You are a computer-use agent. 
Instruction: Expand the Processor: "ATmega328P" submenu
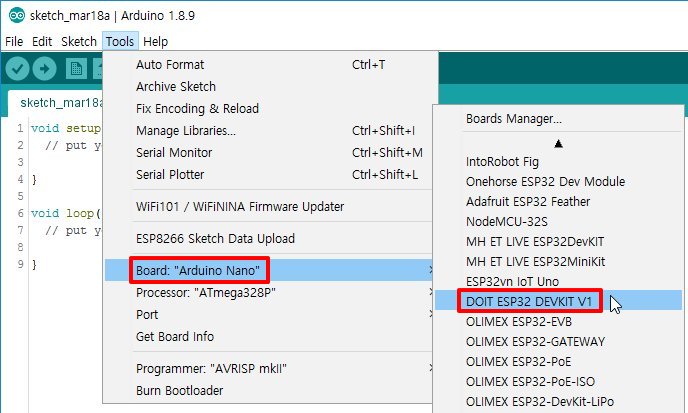tap(270, 293)
